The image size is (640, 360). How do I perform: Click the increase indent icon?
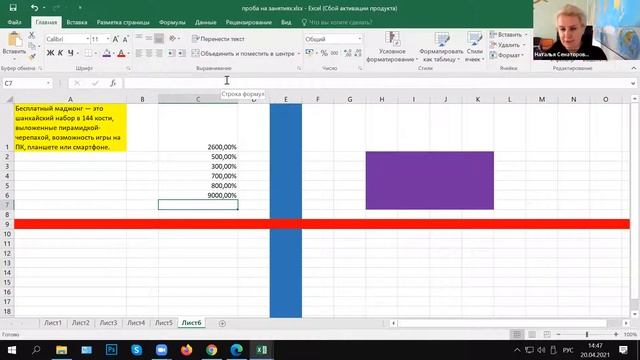click(x=182, y=53)
